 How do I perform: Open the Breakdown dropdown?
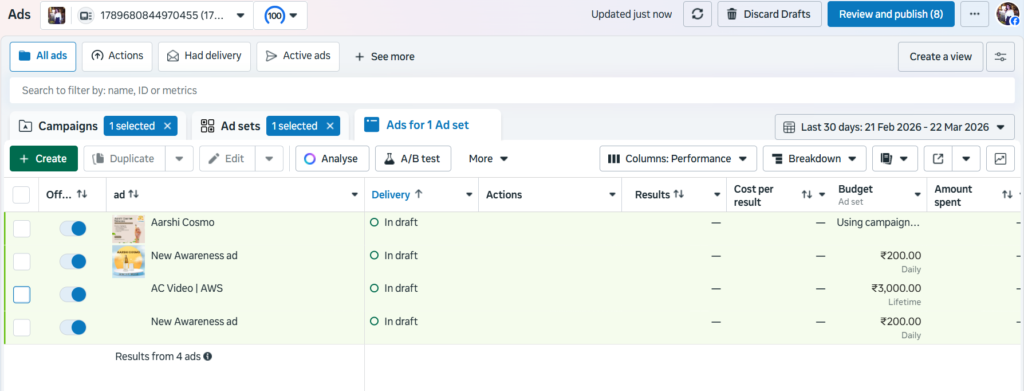tap(814, 159)
